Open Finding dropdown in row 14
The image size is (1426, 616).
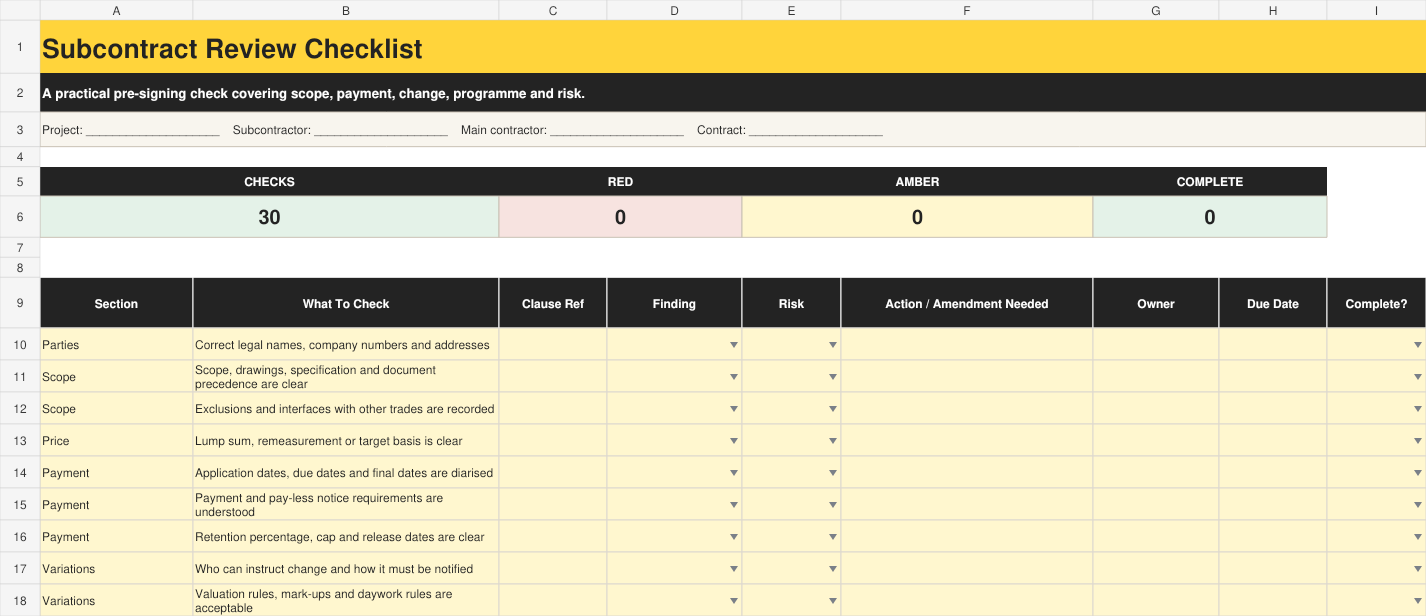[734, 473]
